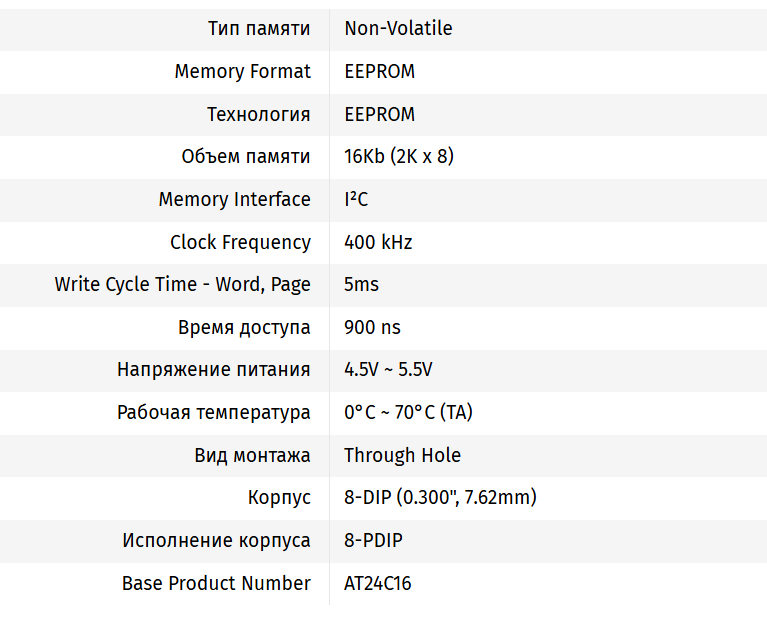
Task: Click the "Clock Frequency" label
Action: tap(240, 242)
